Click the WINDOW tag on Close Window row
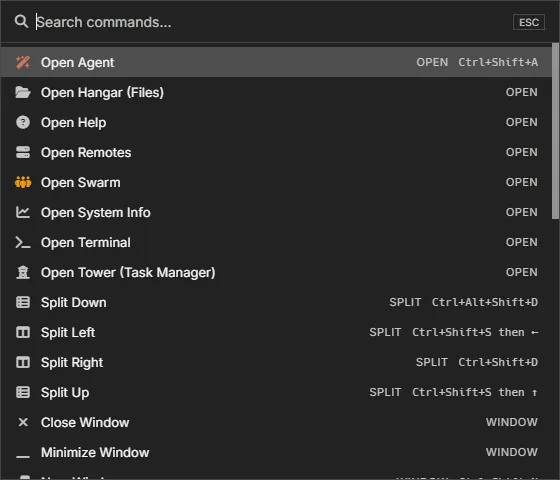560x480 pixels. 511,422
